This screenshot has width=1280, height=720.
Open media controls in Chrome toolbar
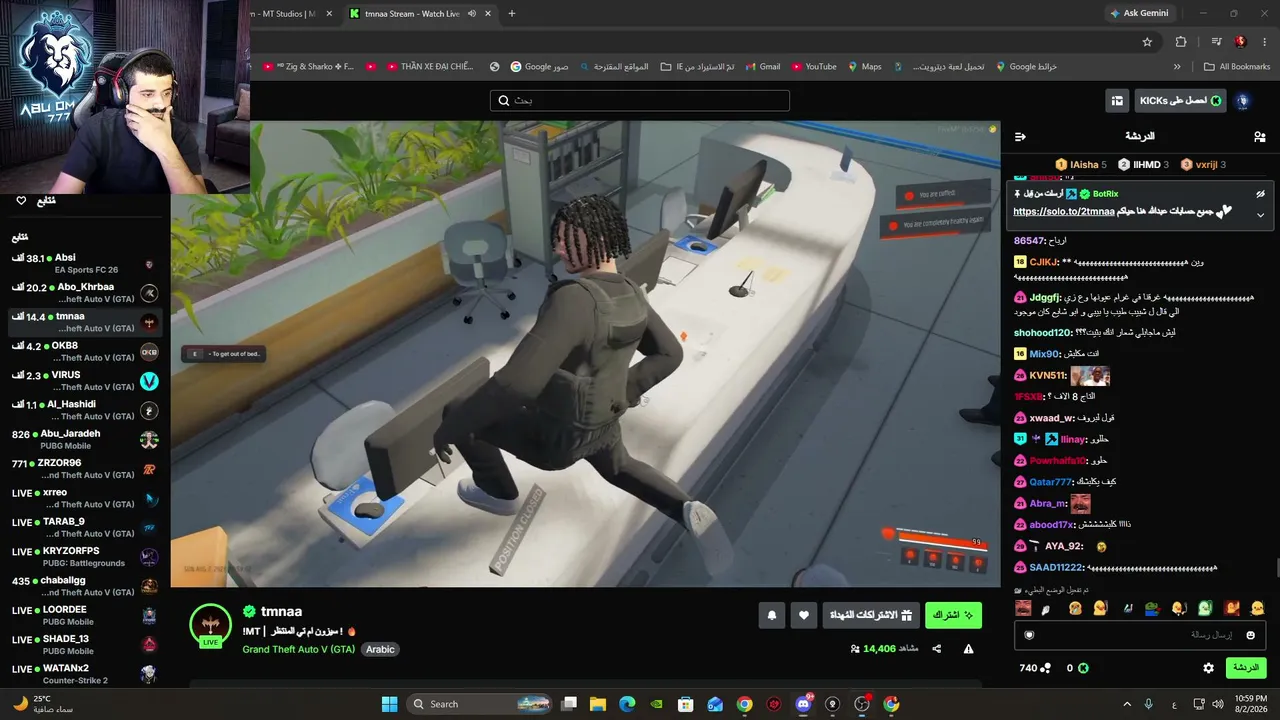(x=1216, y=42)
